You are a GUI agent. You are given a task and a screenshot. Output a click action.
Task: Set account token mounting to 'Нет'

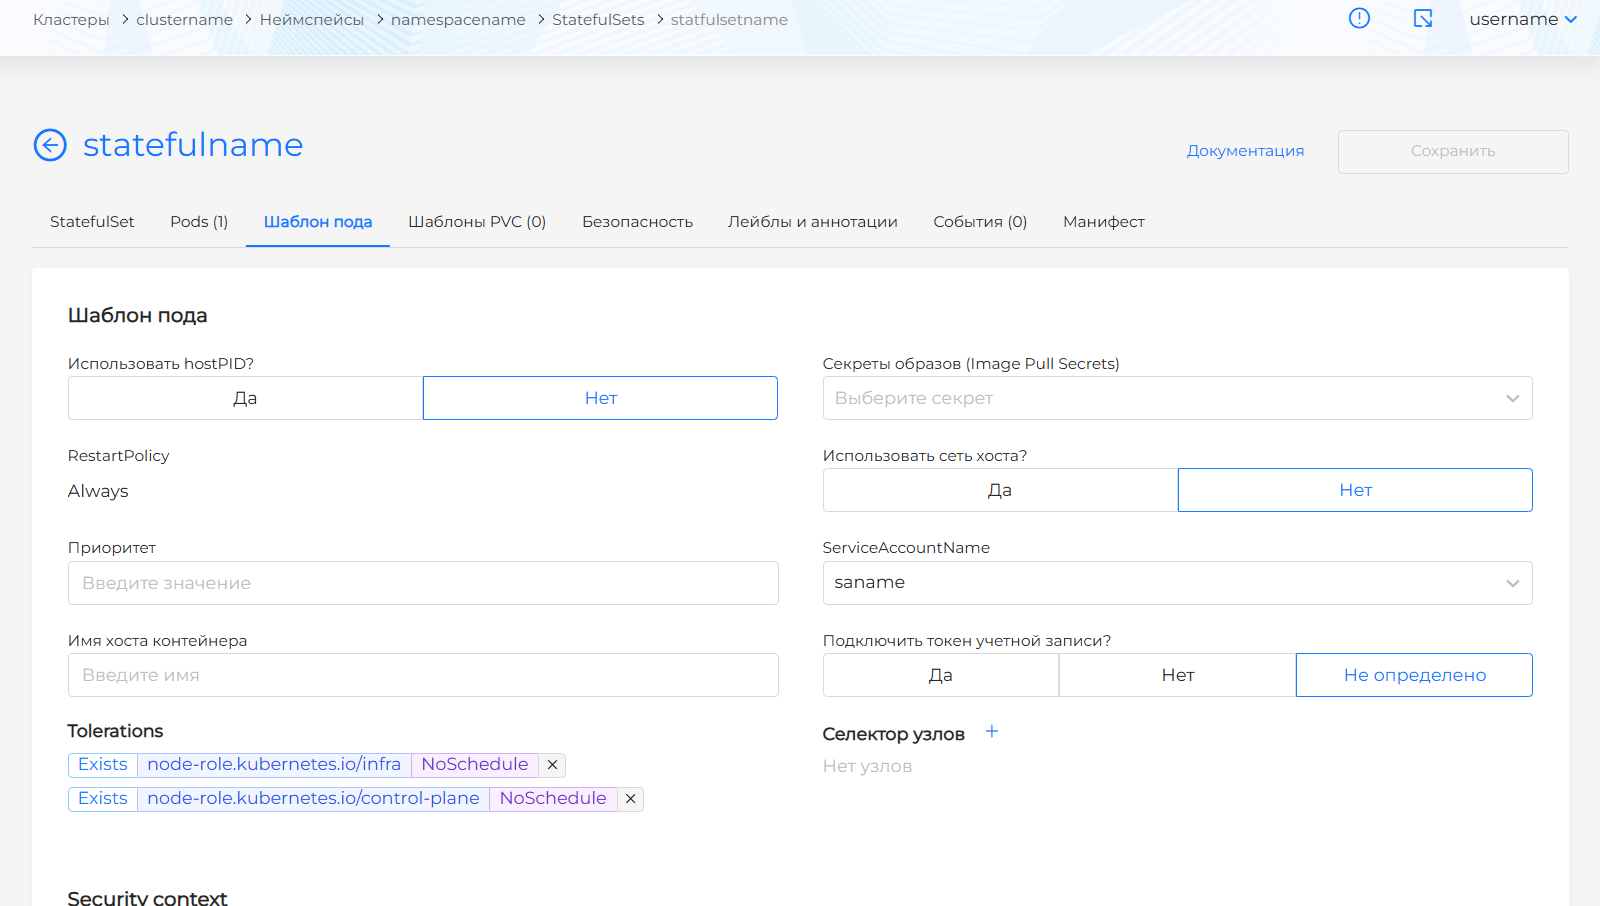[1177, 675]
